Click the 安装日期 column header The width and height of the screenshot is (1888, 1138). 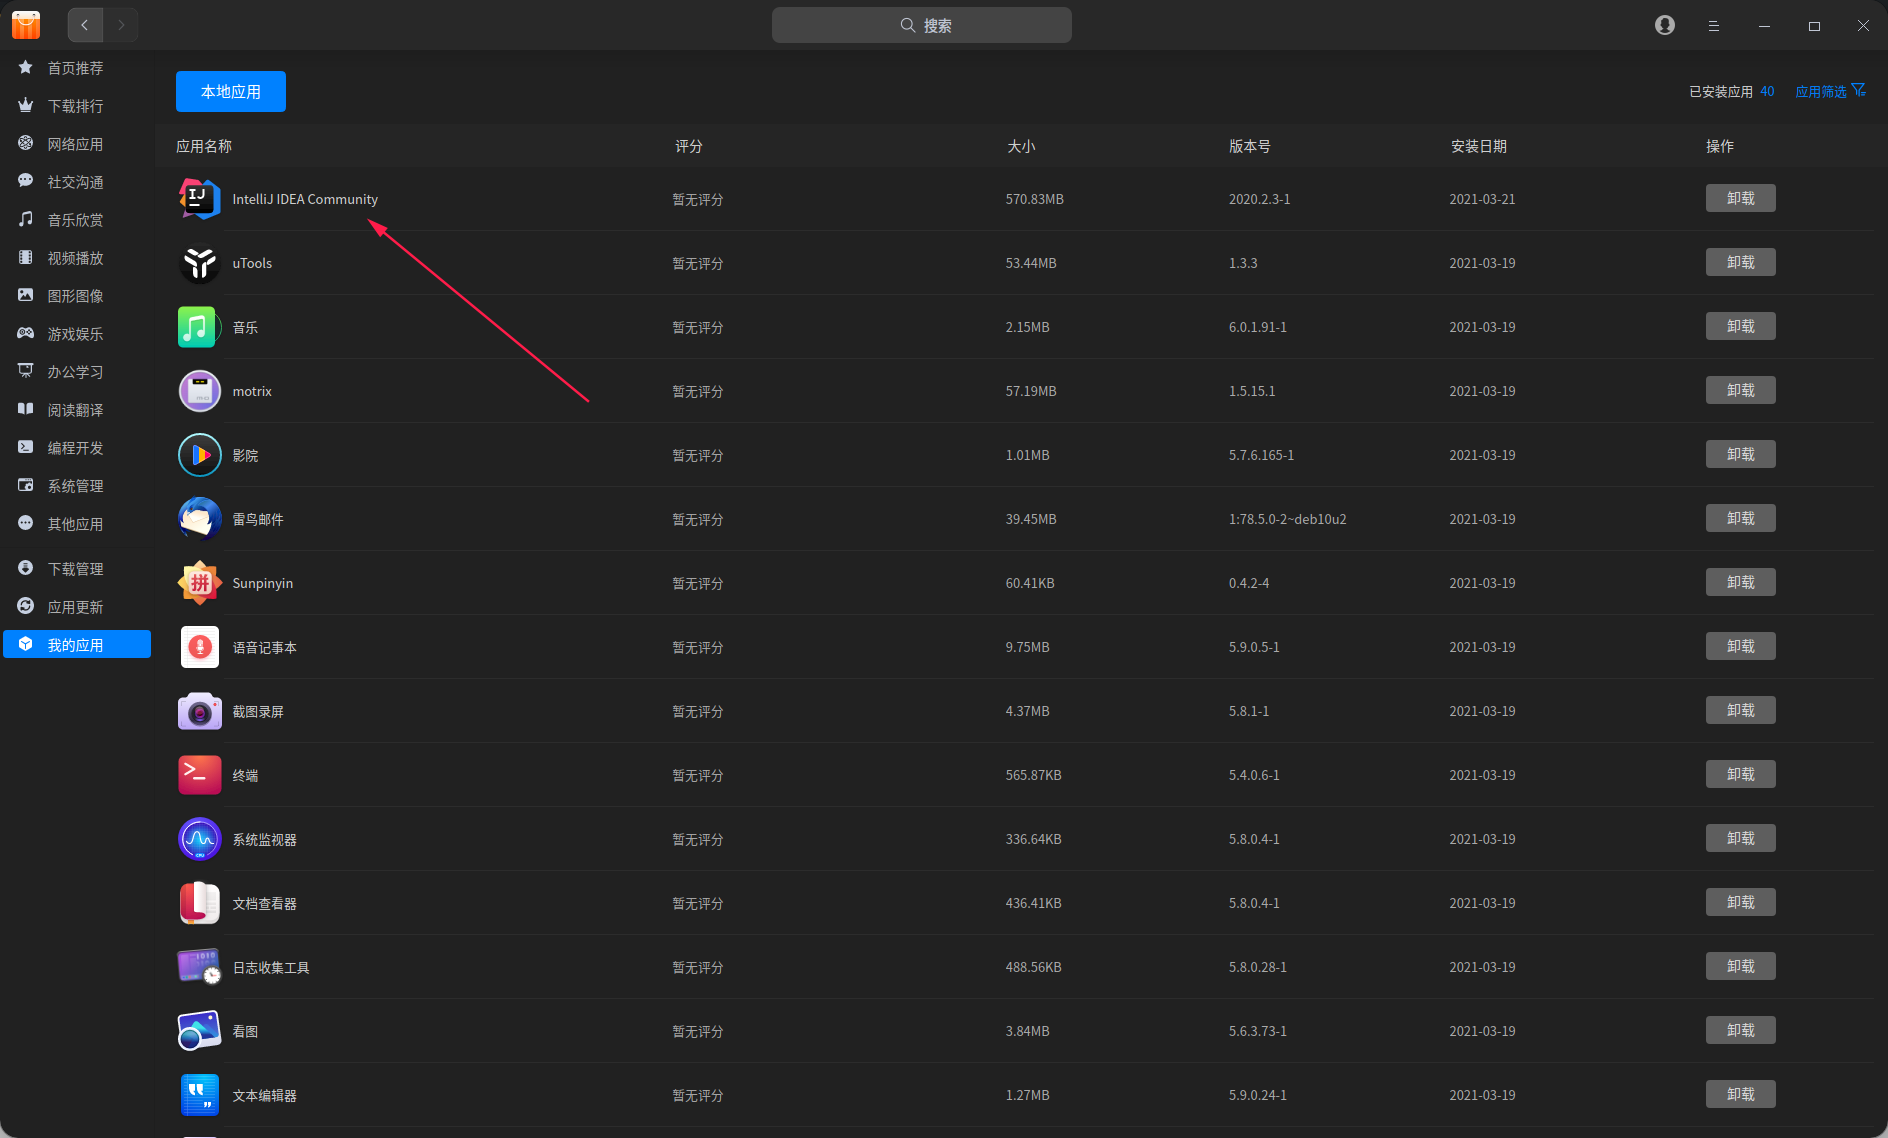point(1479,146)
